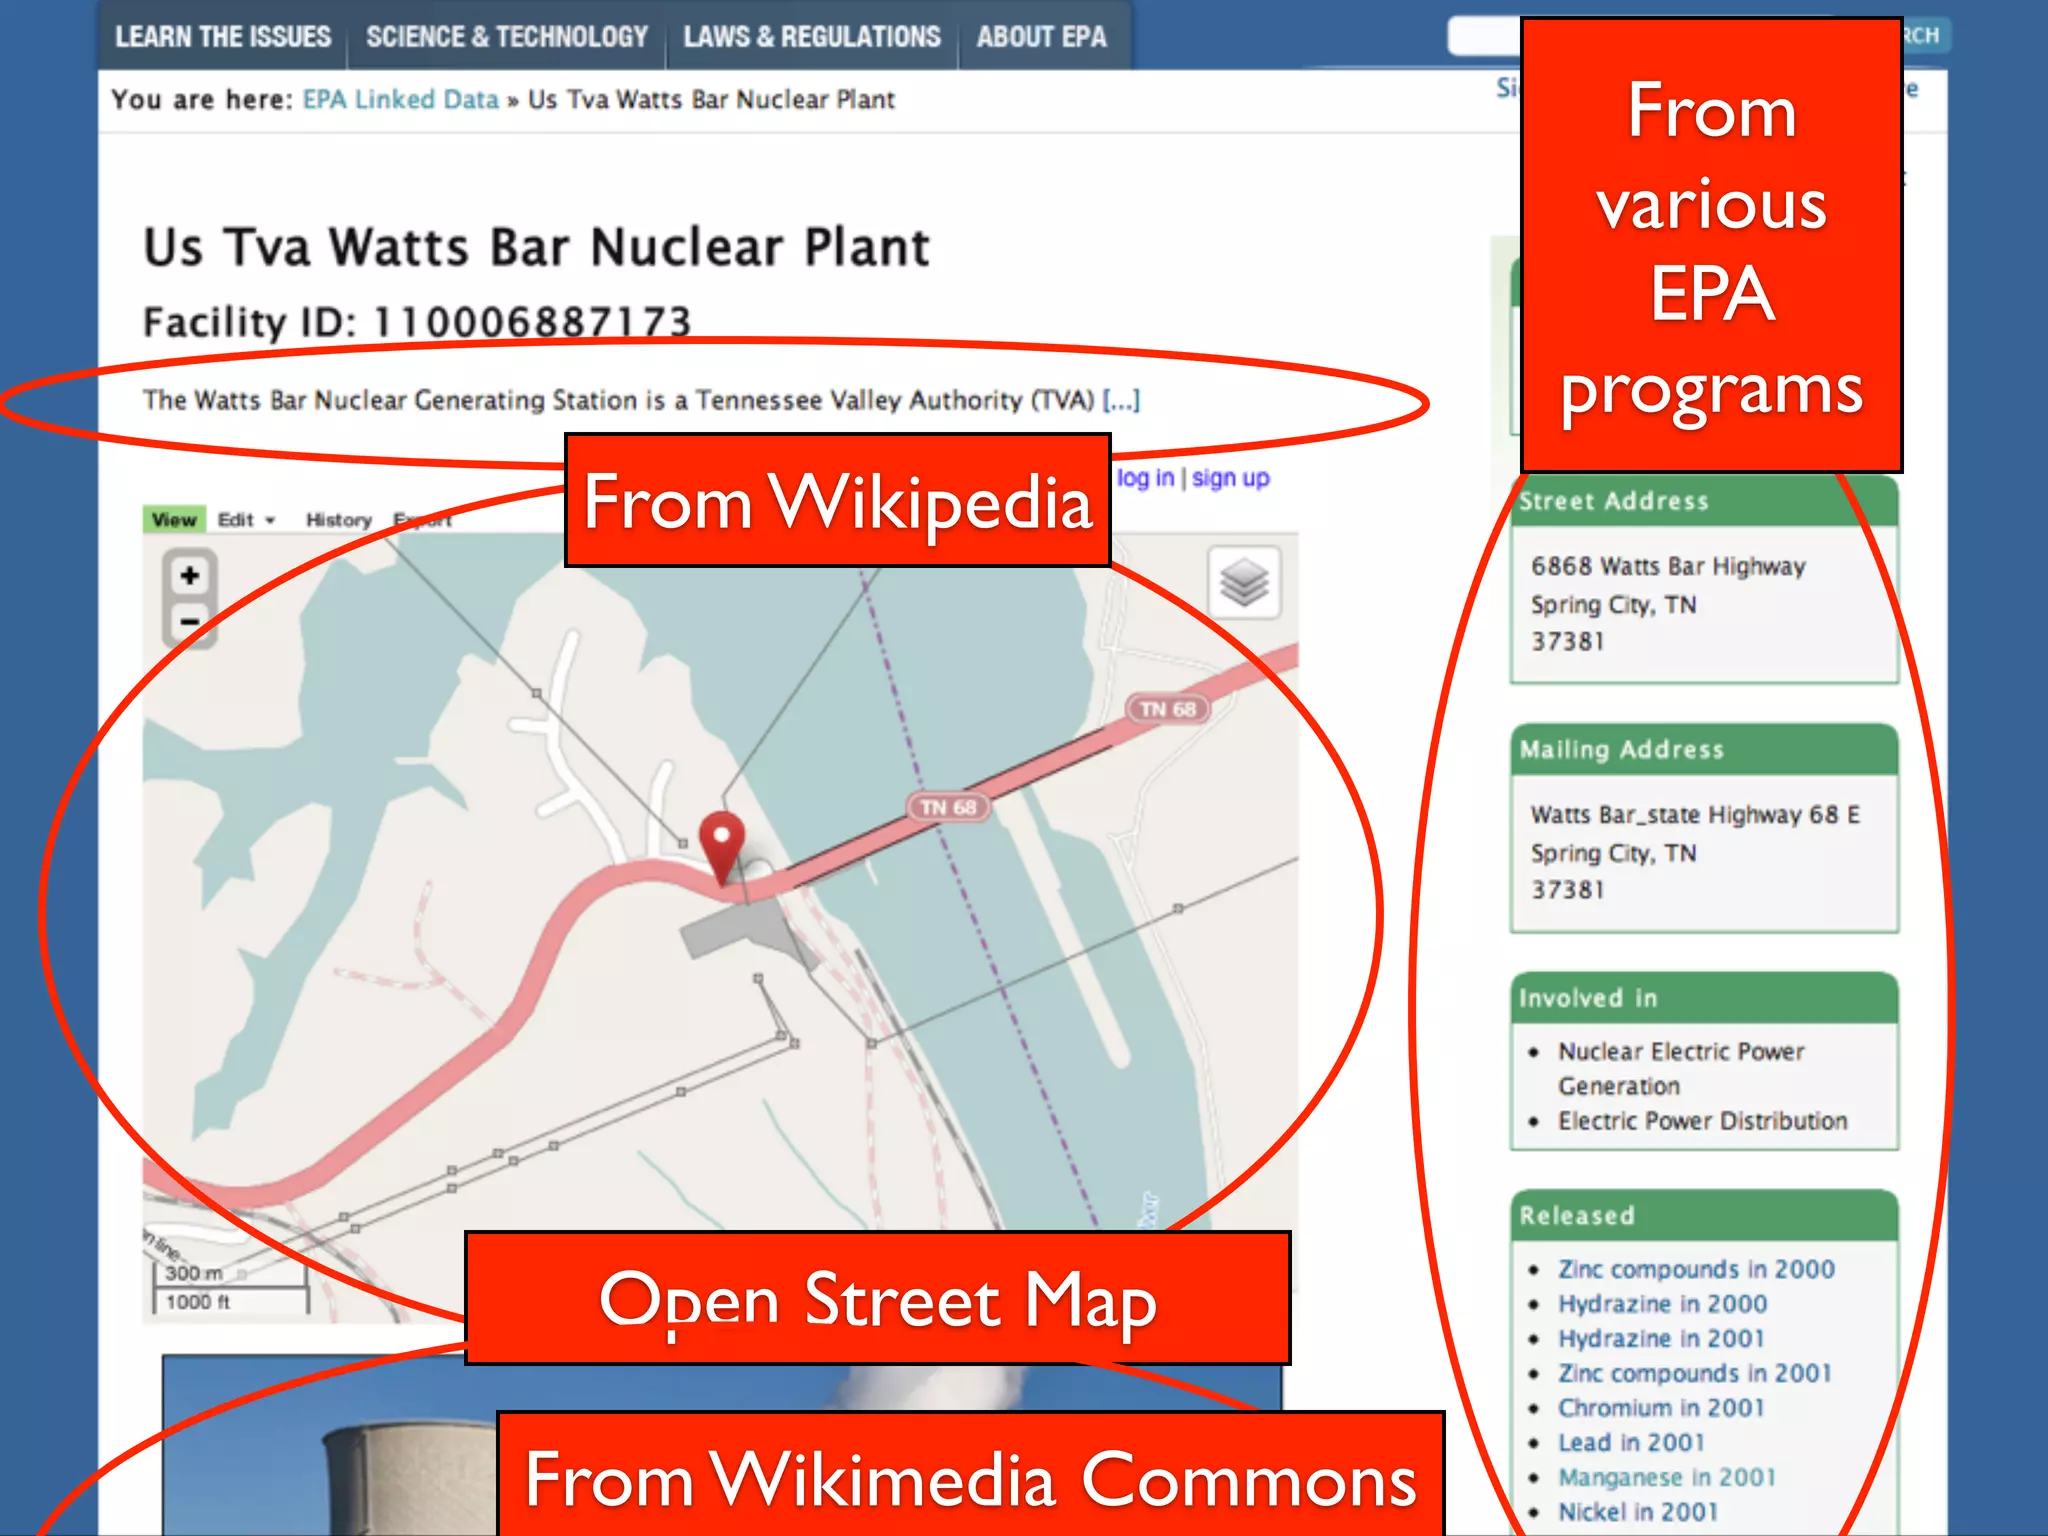Image resolution: width=2048 pixels, height=1536 pixels.
Task: Open Science & Technology menu
Action: coord(507,37)
